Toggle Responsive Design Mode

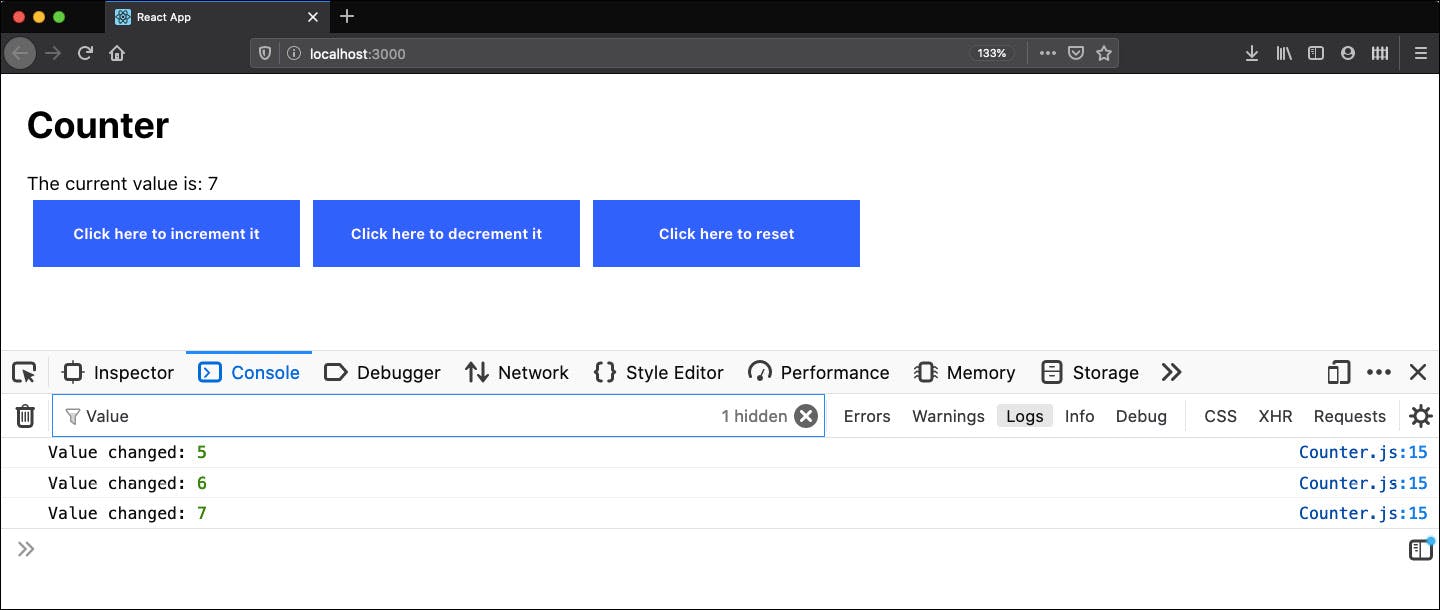coord(1338,372)
